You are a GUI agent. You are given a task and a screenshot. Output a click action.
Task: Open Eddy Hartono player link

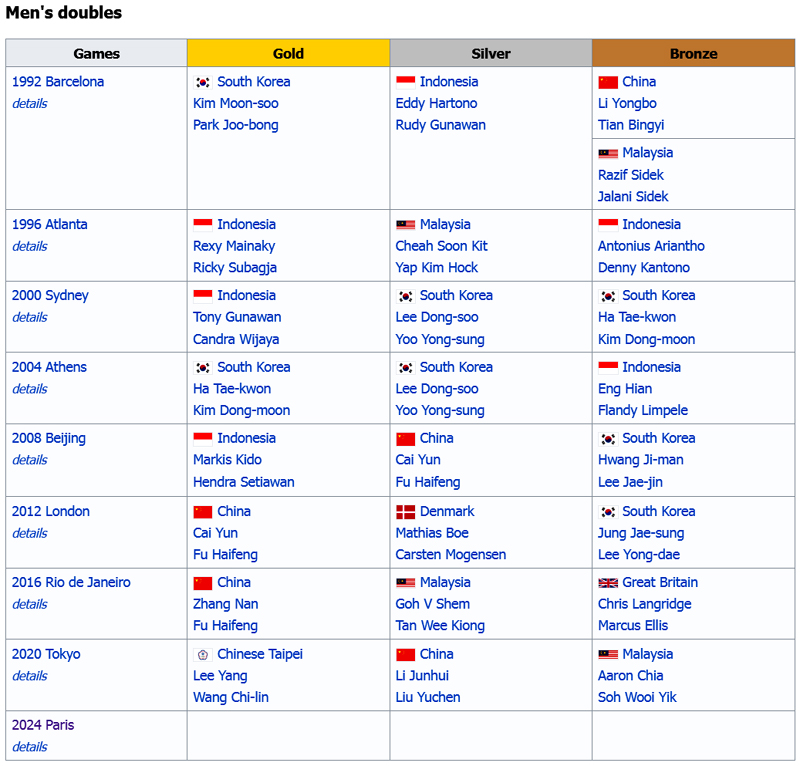[436, 104]
